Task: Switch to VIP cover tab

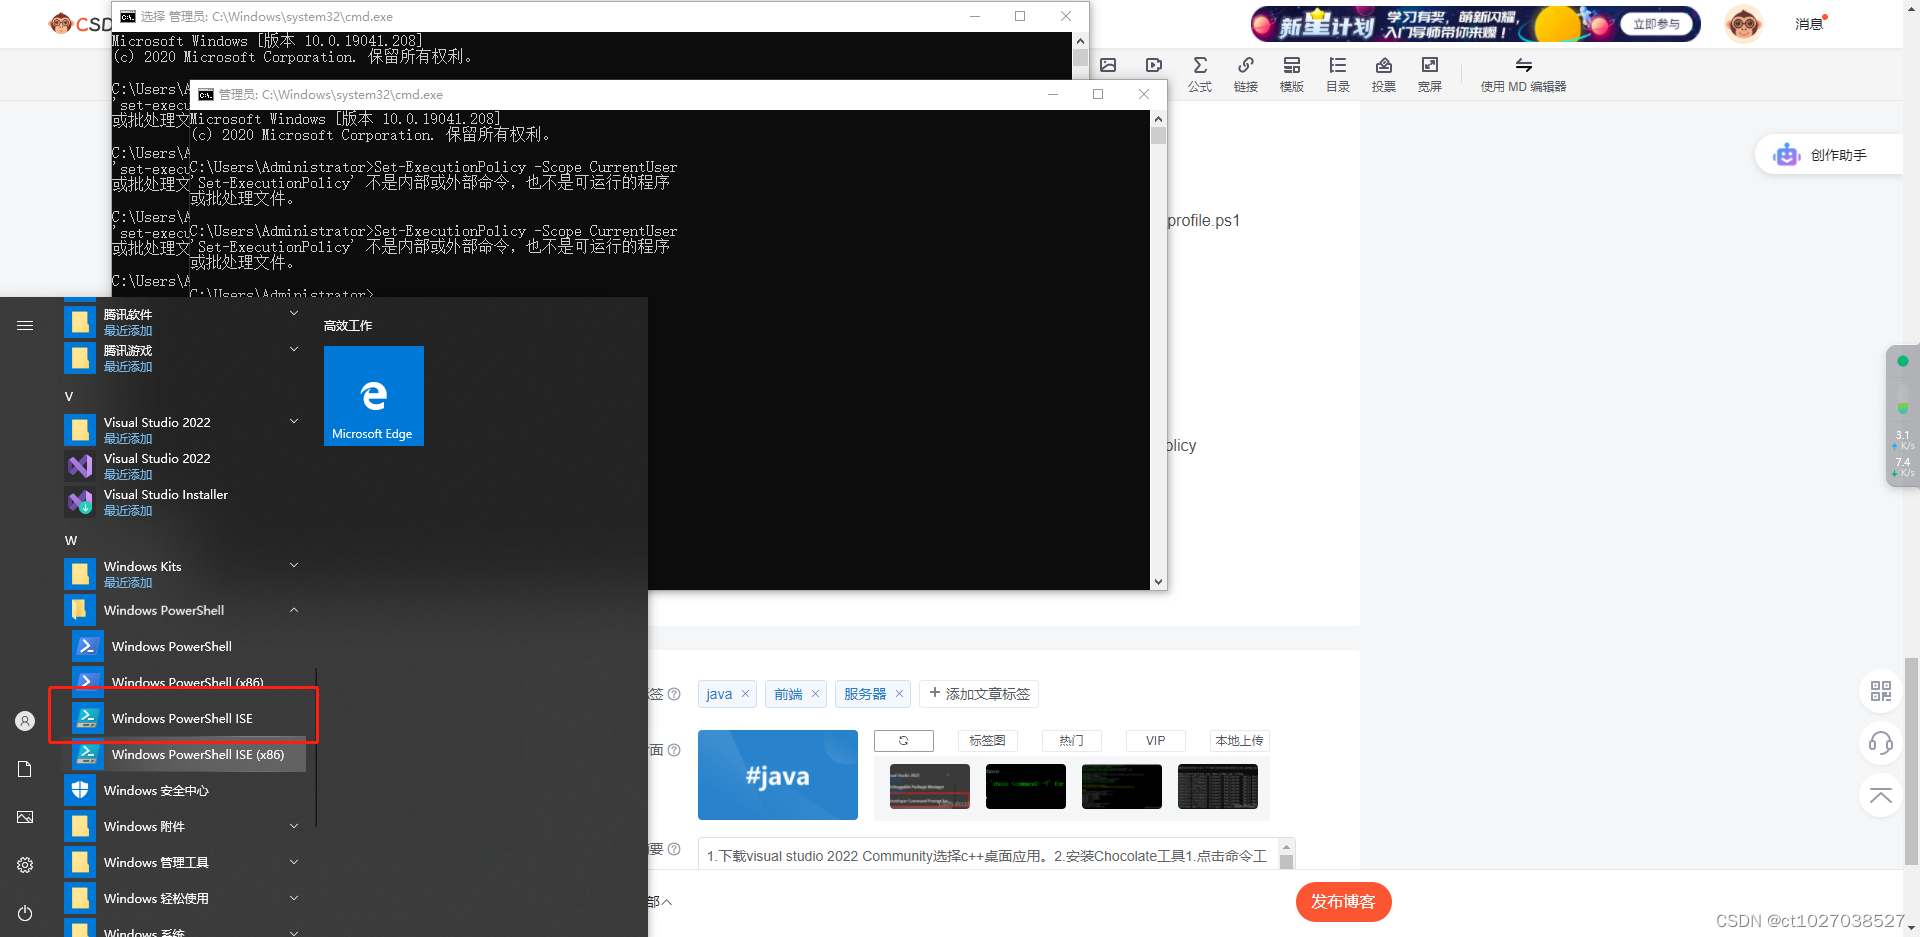Action: coord(1155,741)
